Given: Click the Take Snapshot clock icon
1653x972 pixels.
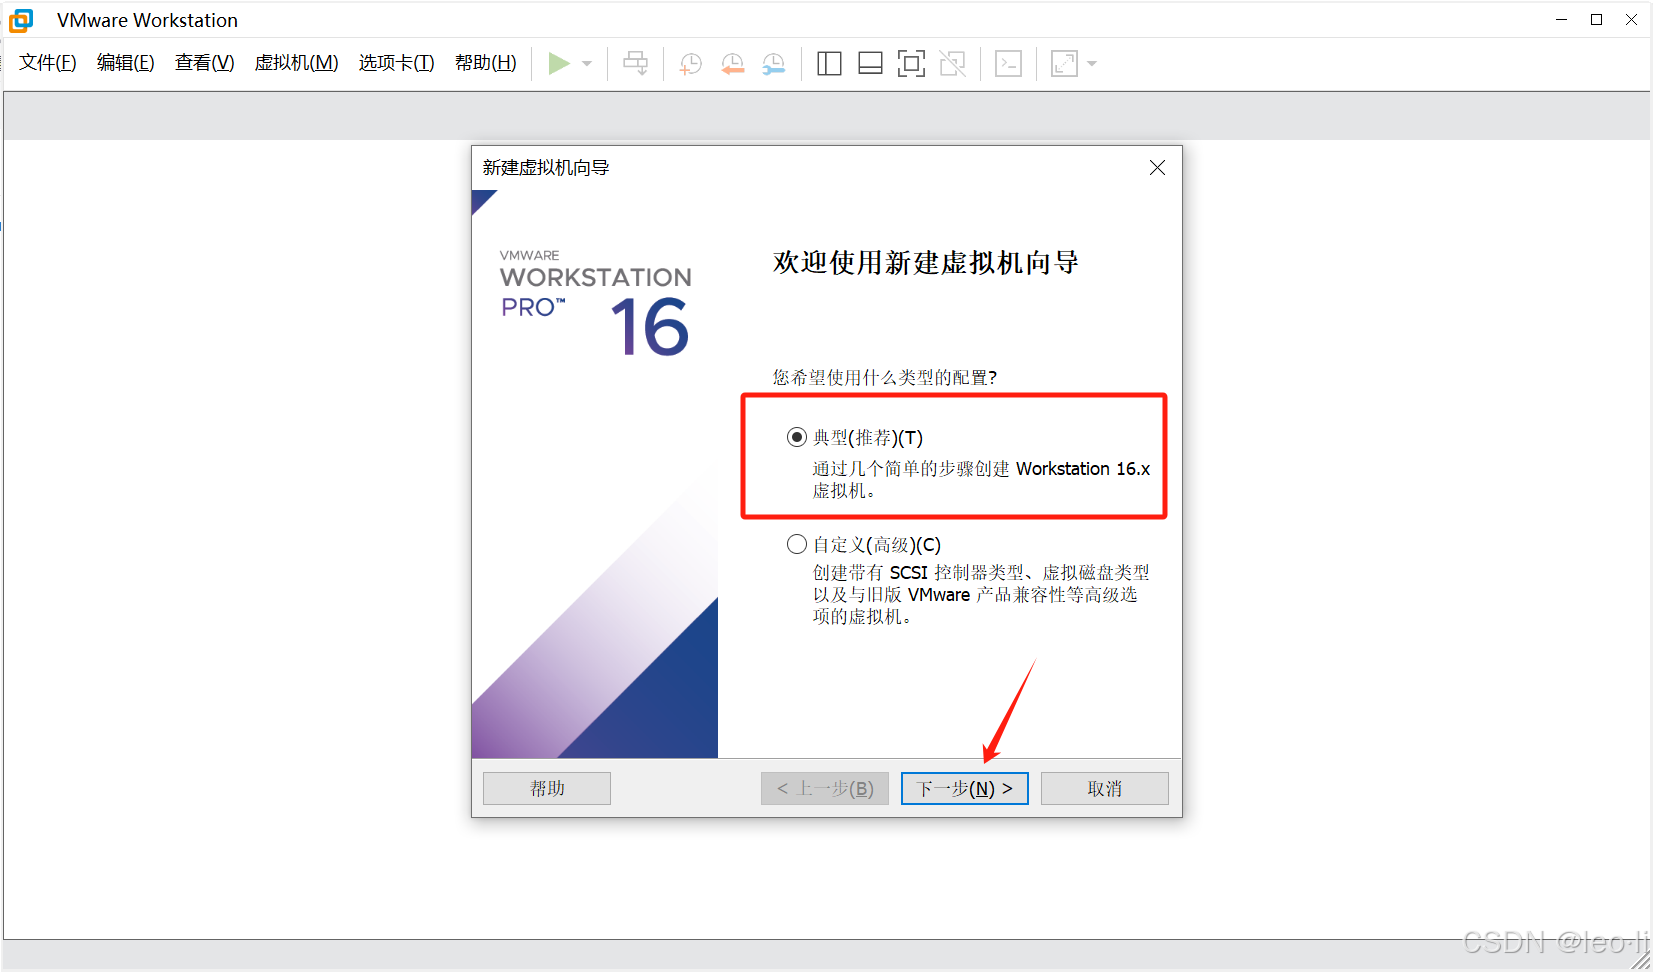Looking at the screenshot, I should (x=691, y=64).
